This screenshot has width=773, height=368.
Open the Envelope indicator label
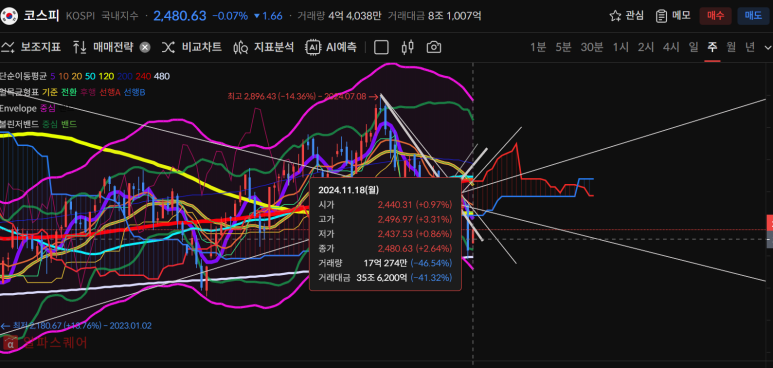(x=19, y=108)
